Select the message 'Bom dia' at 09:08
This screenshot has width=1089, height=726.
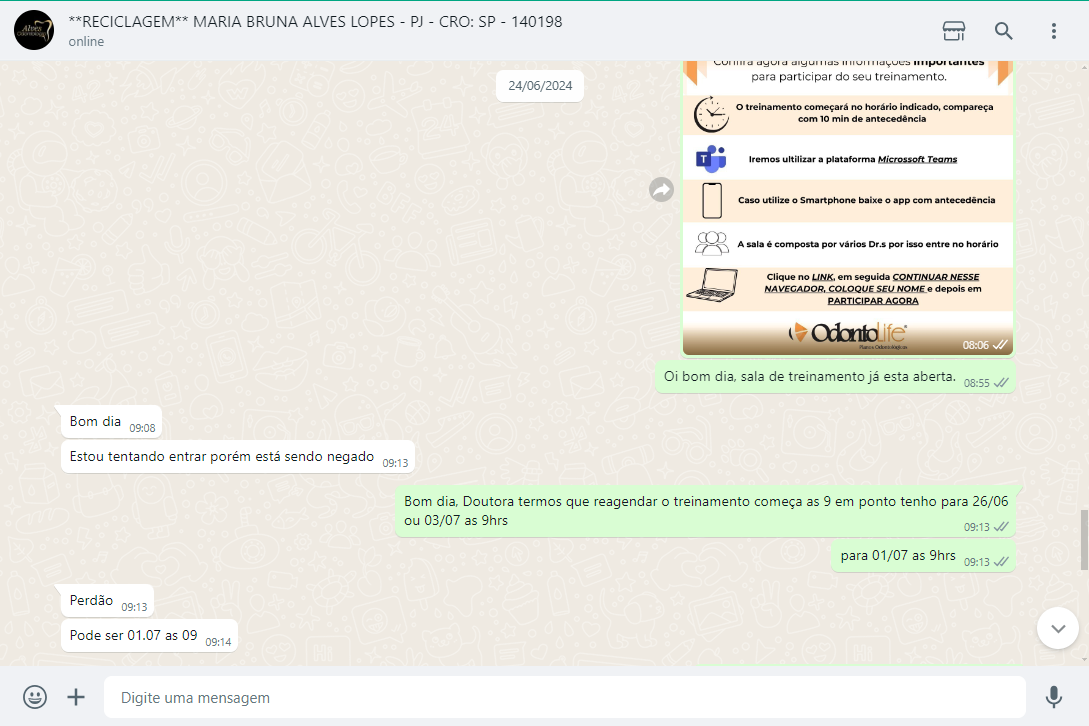click(x=112, y=422)
